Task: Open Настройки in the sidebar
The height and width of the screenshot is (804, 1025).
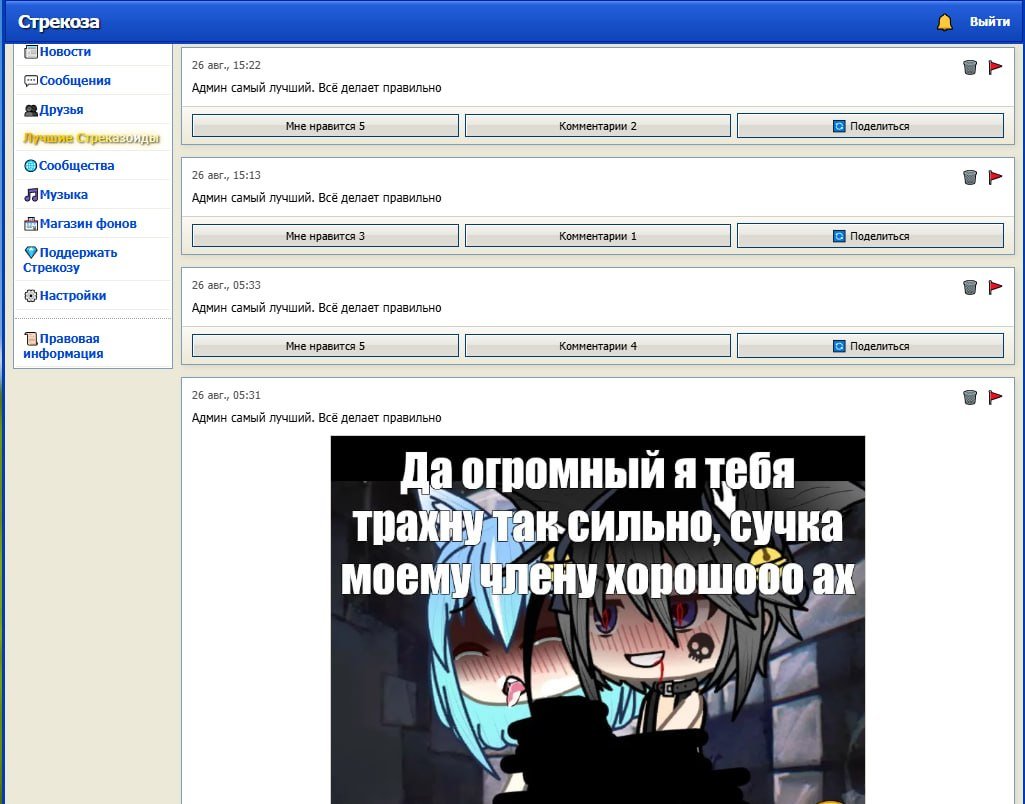Action: click(73, 295)
